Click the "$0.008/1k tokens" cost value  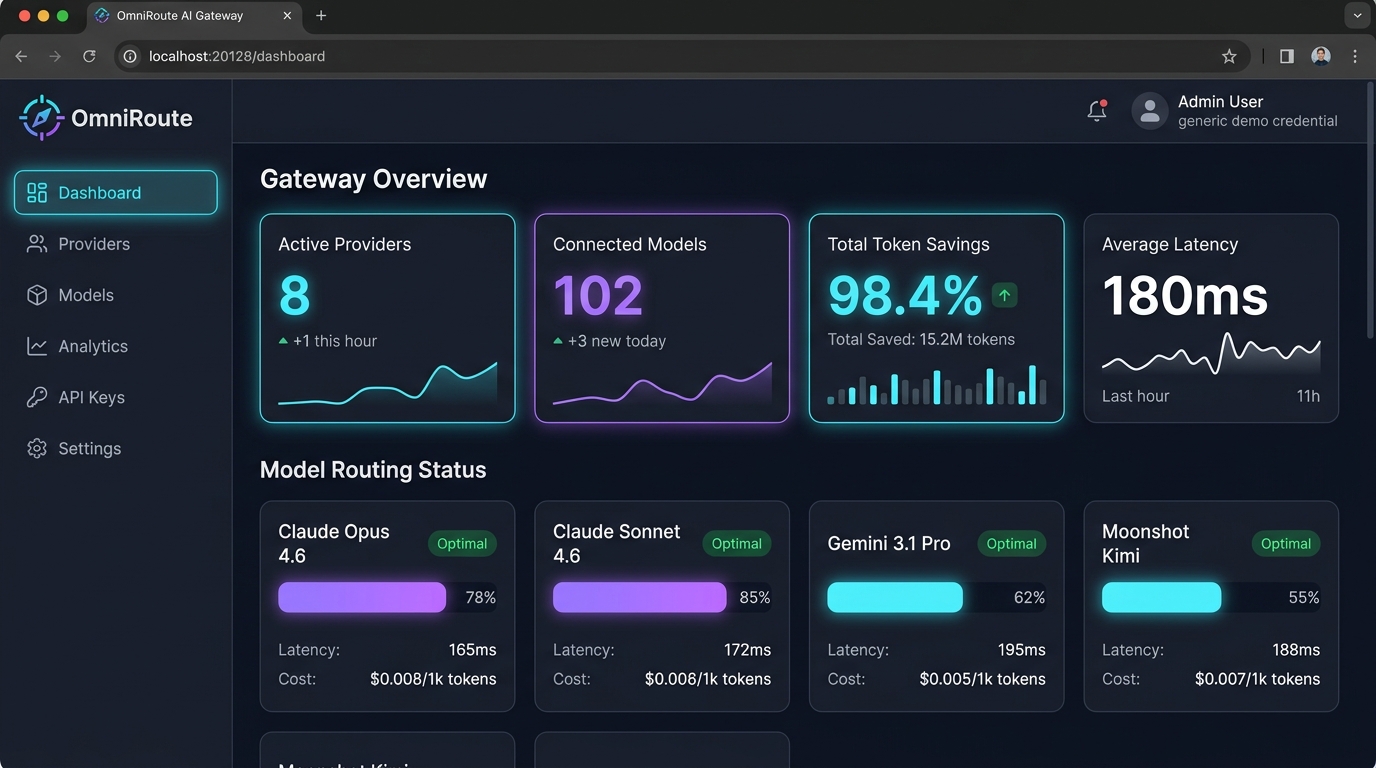(433, 679)
